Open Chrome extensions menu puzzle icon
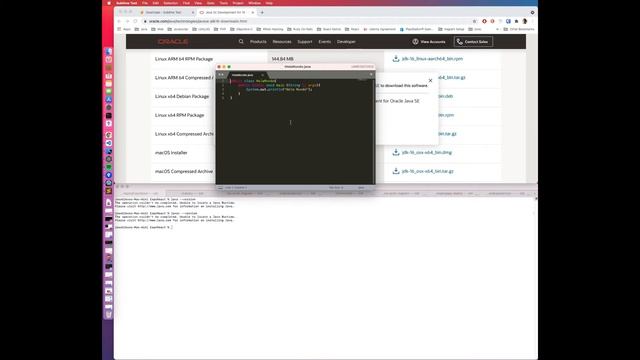640x360 pixels. click(516, 21)
